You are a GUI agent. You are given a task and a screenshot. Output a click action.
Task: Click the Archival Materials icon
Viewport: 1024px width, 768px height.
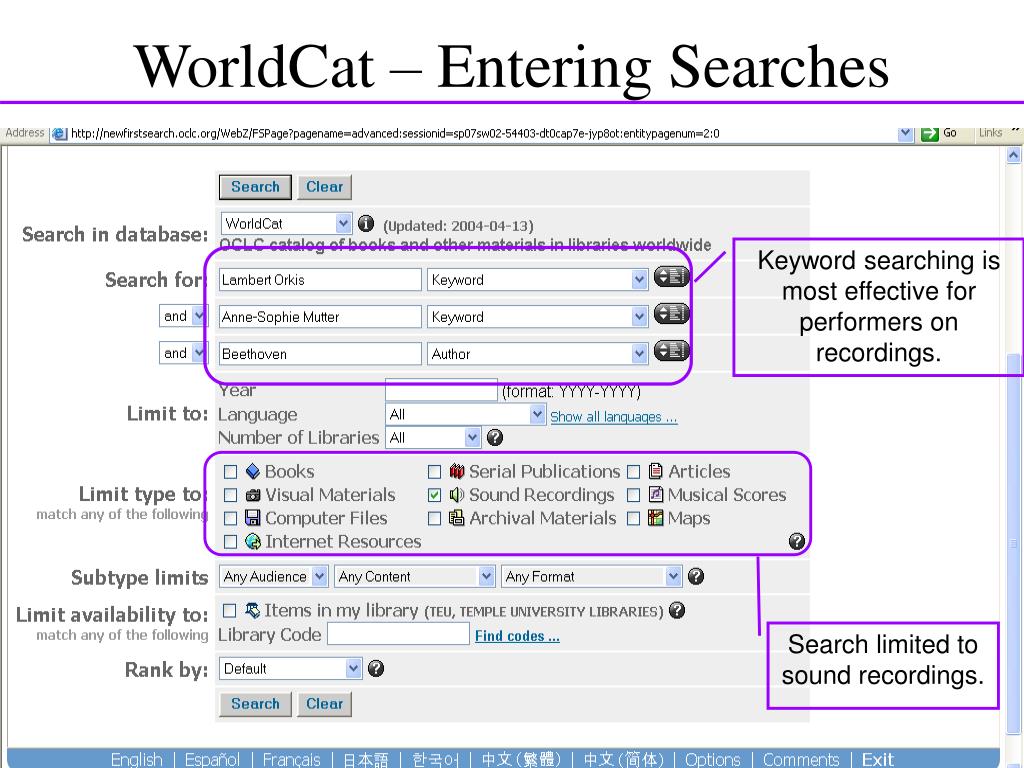coord(456,518)
